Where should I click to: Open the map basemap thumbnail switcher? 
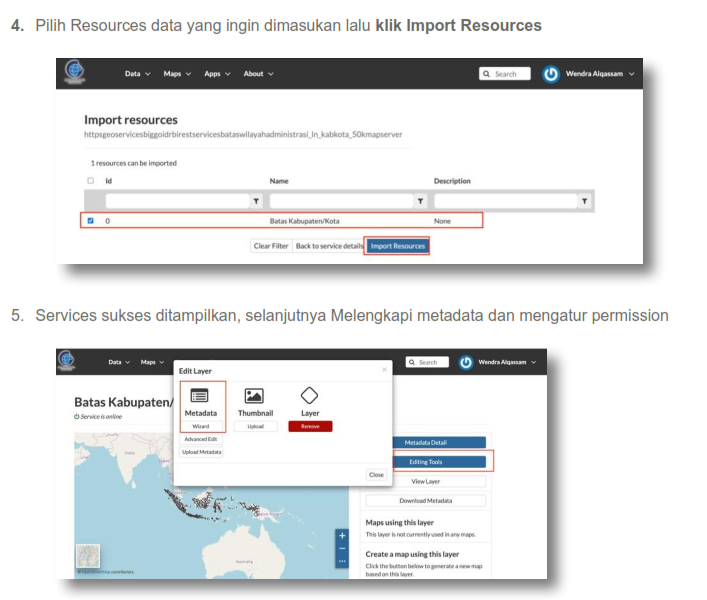pos(88,558)
